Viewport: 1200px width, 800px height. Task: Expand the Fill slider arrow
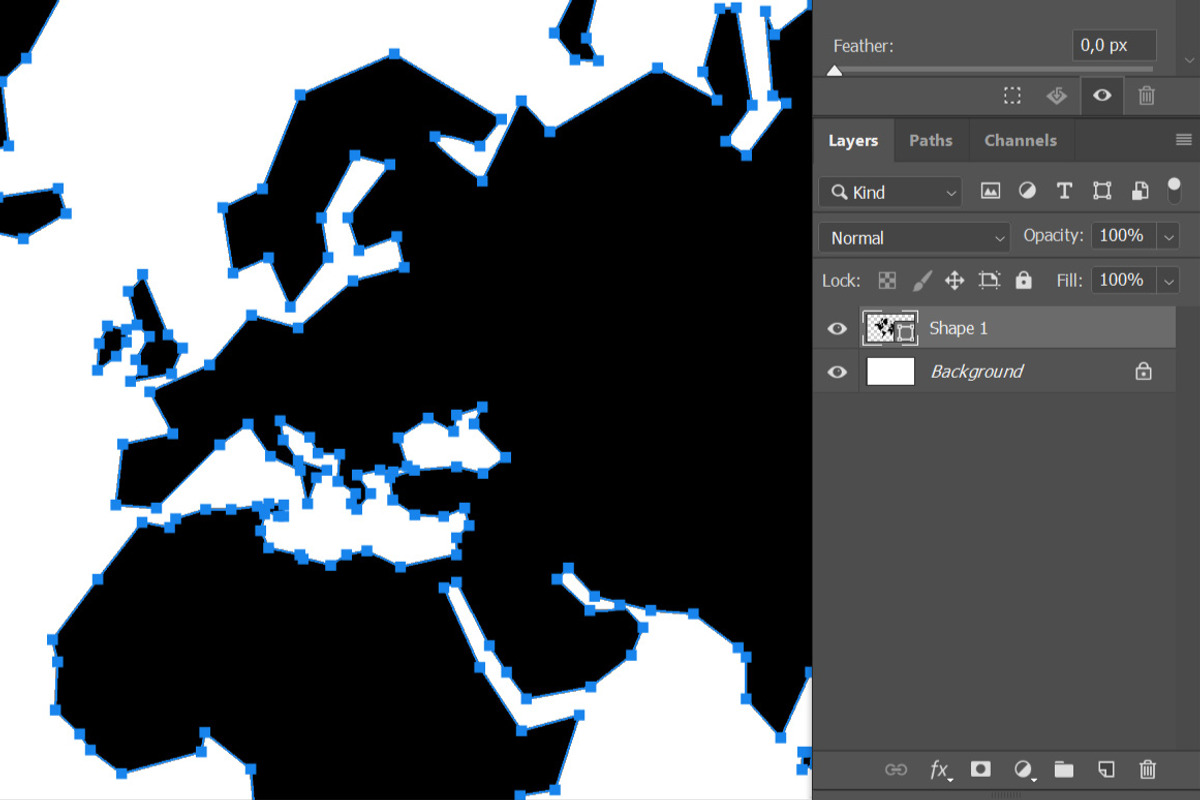point(1168,282)
